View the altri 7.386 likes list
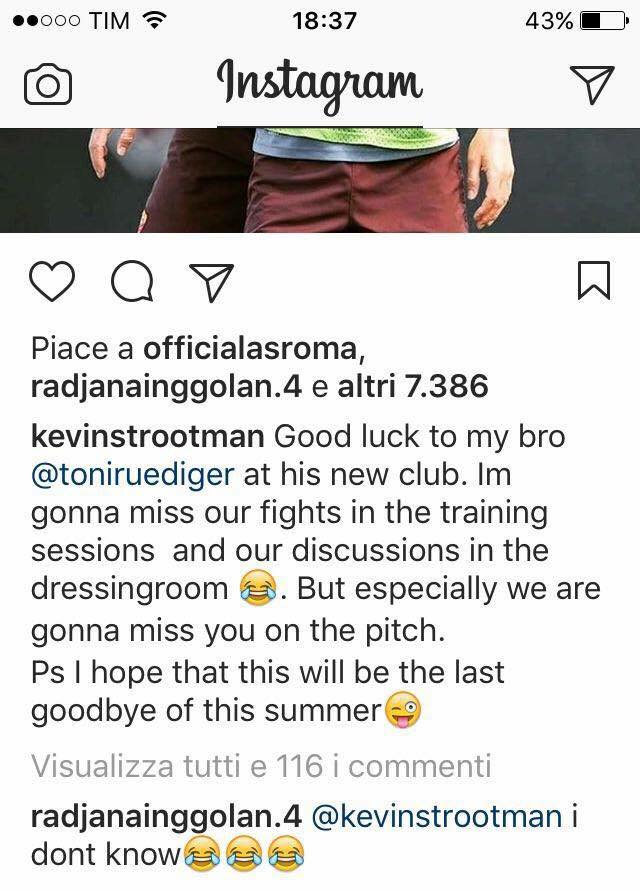 click(413, 386)
